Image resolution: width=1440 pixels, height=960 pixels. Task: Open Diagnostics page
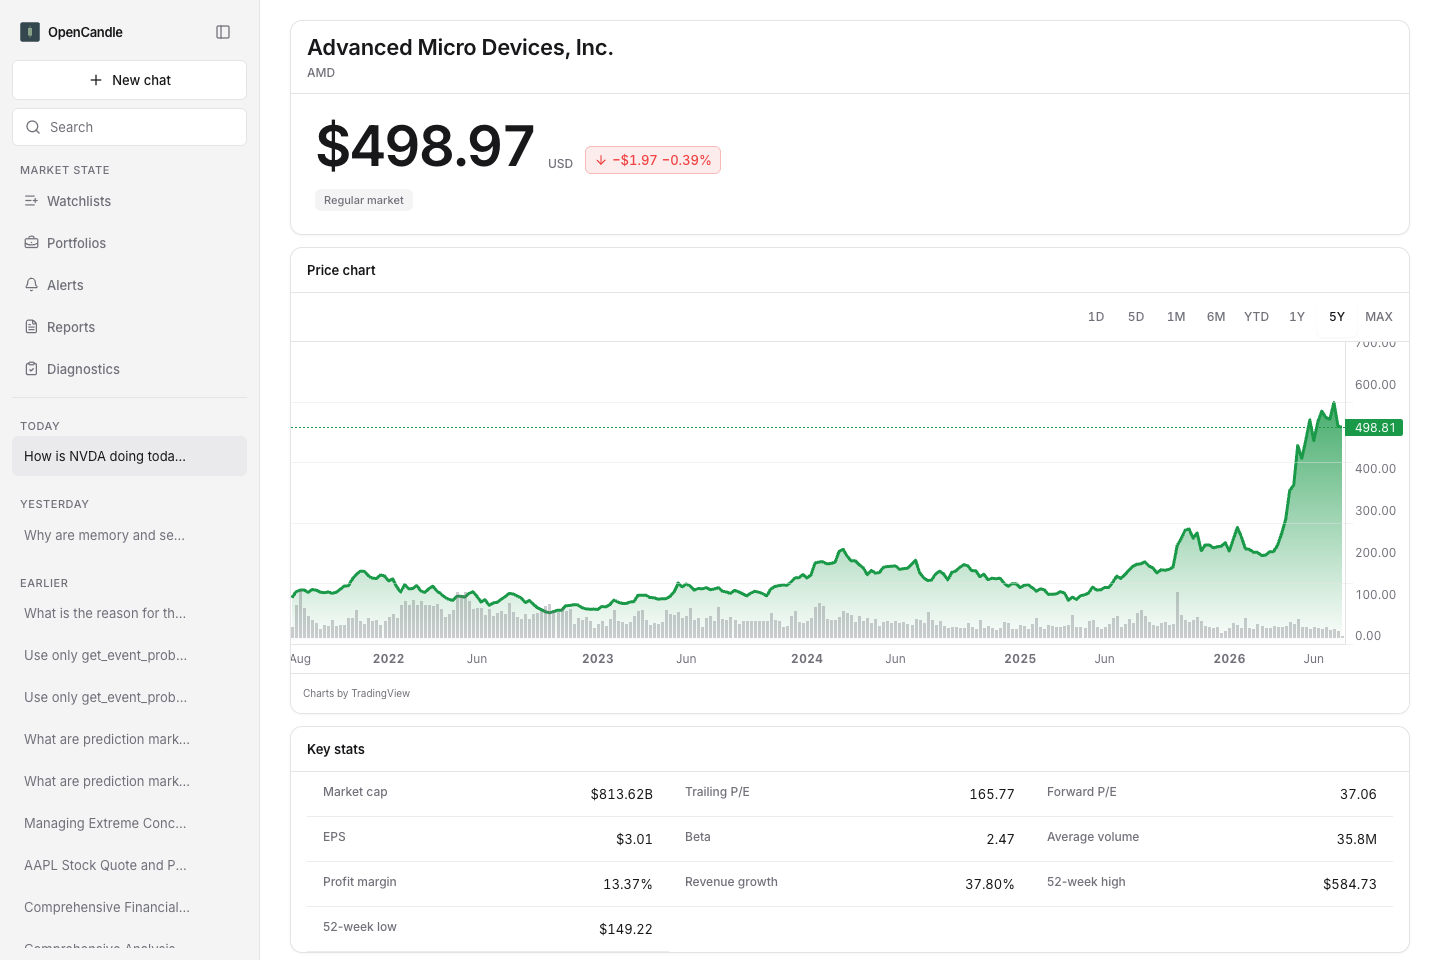pyautogui.click(x=129, y=369)
